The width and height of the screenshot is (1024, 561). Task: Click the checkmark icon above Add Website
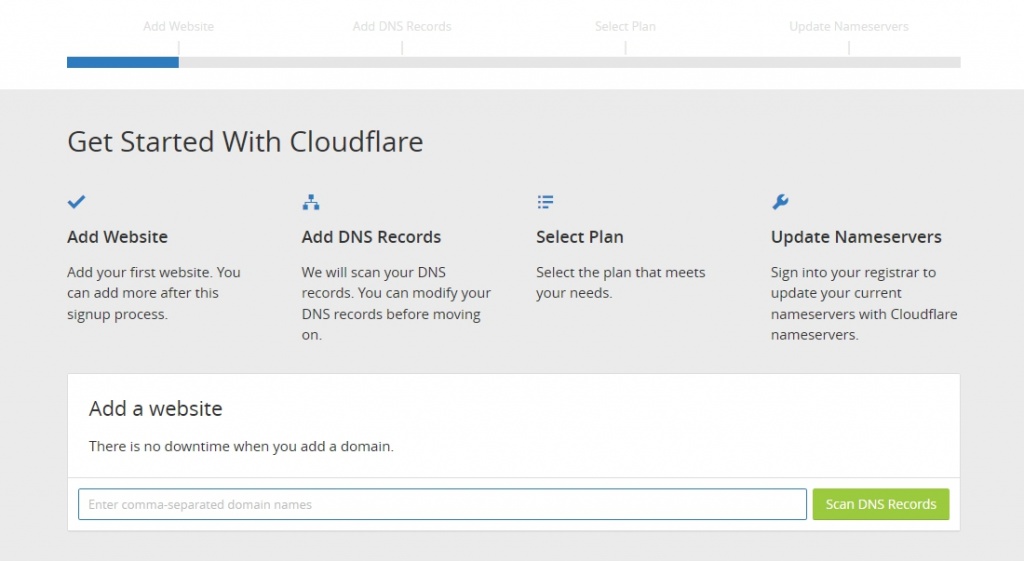pos(76,202)
